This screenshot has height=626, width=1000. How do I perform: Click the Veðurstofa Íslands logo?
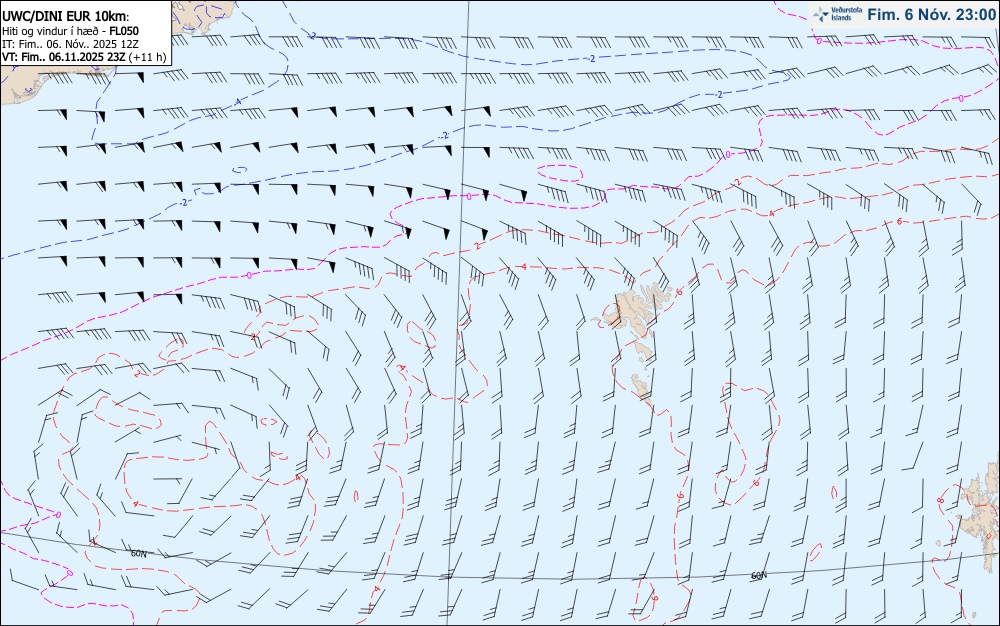click(838, 14)
